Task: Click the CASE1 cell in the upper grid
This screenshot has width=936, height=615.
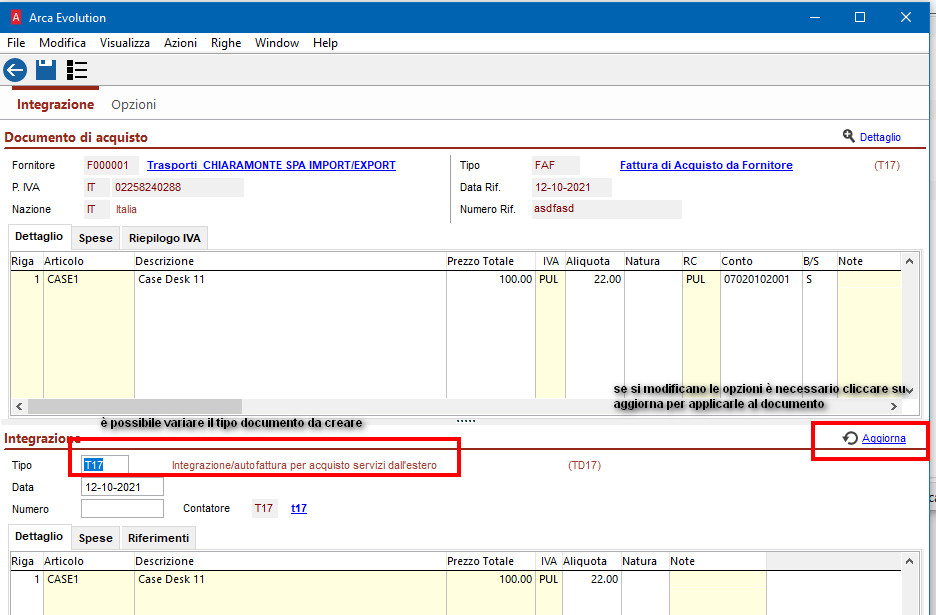Action: (89, 279)
